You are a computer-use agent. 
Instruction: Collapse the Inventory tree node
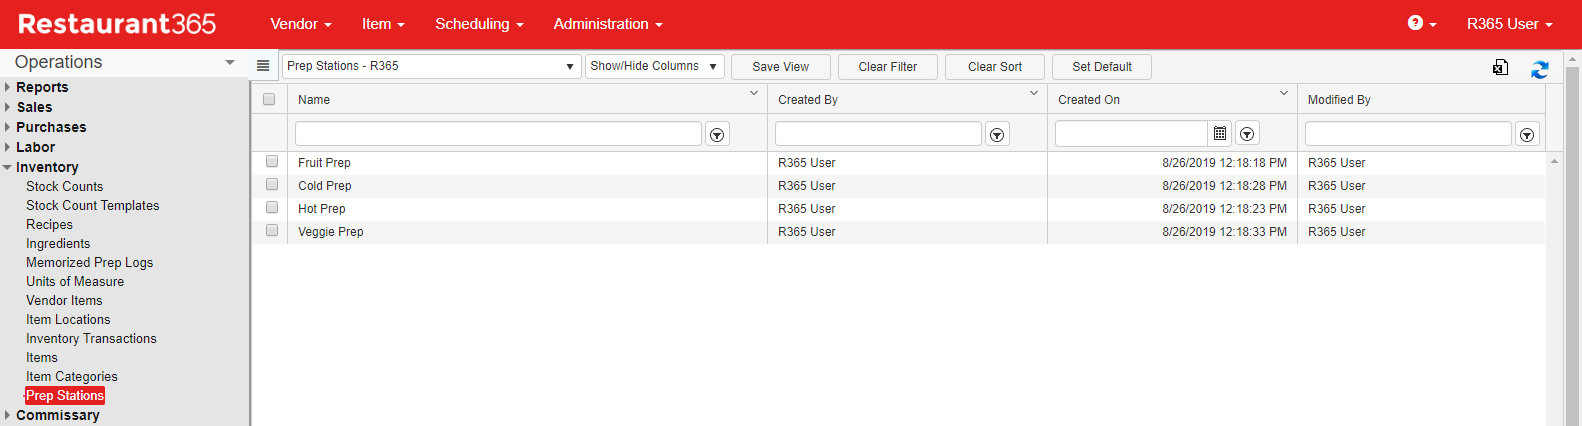7,167
